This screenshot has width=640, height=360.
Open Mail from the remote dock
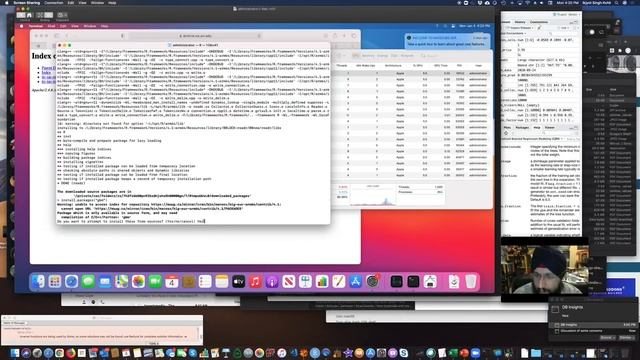click(105, 282)
